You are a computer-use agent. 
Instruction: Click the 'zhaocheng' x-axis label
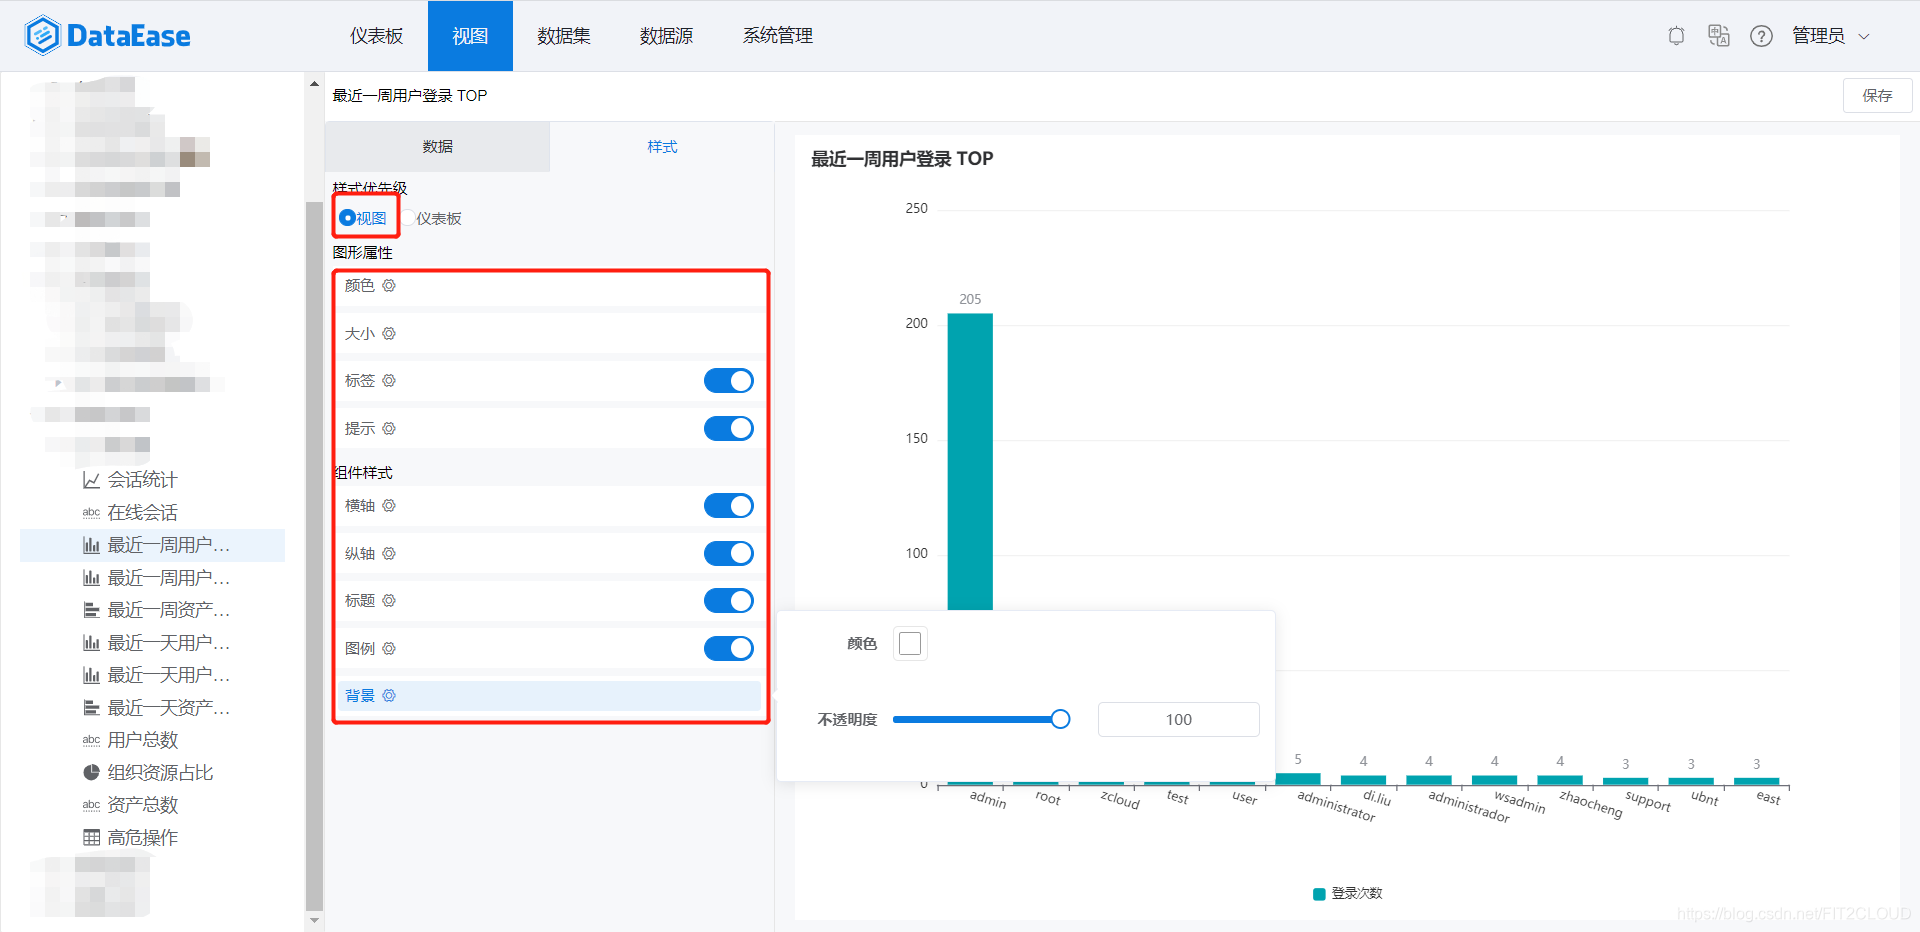[1591, 804]
